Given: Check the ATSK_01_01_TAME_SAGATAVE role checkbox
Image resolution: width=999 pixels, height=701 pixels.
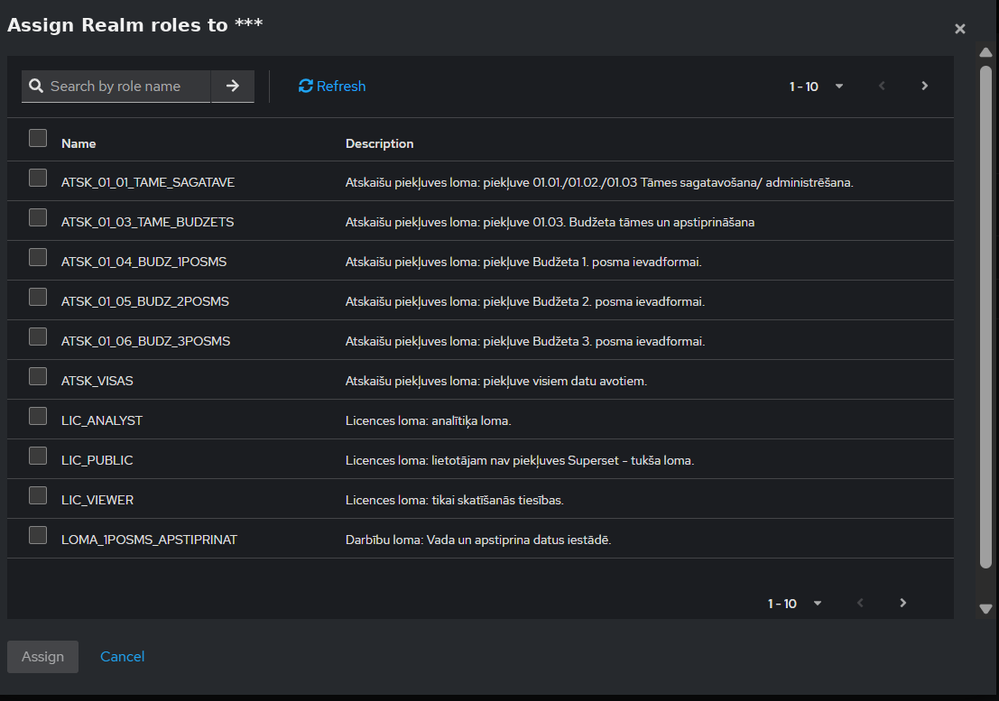Looking at the screenshot, I should coord(38,178).
